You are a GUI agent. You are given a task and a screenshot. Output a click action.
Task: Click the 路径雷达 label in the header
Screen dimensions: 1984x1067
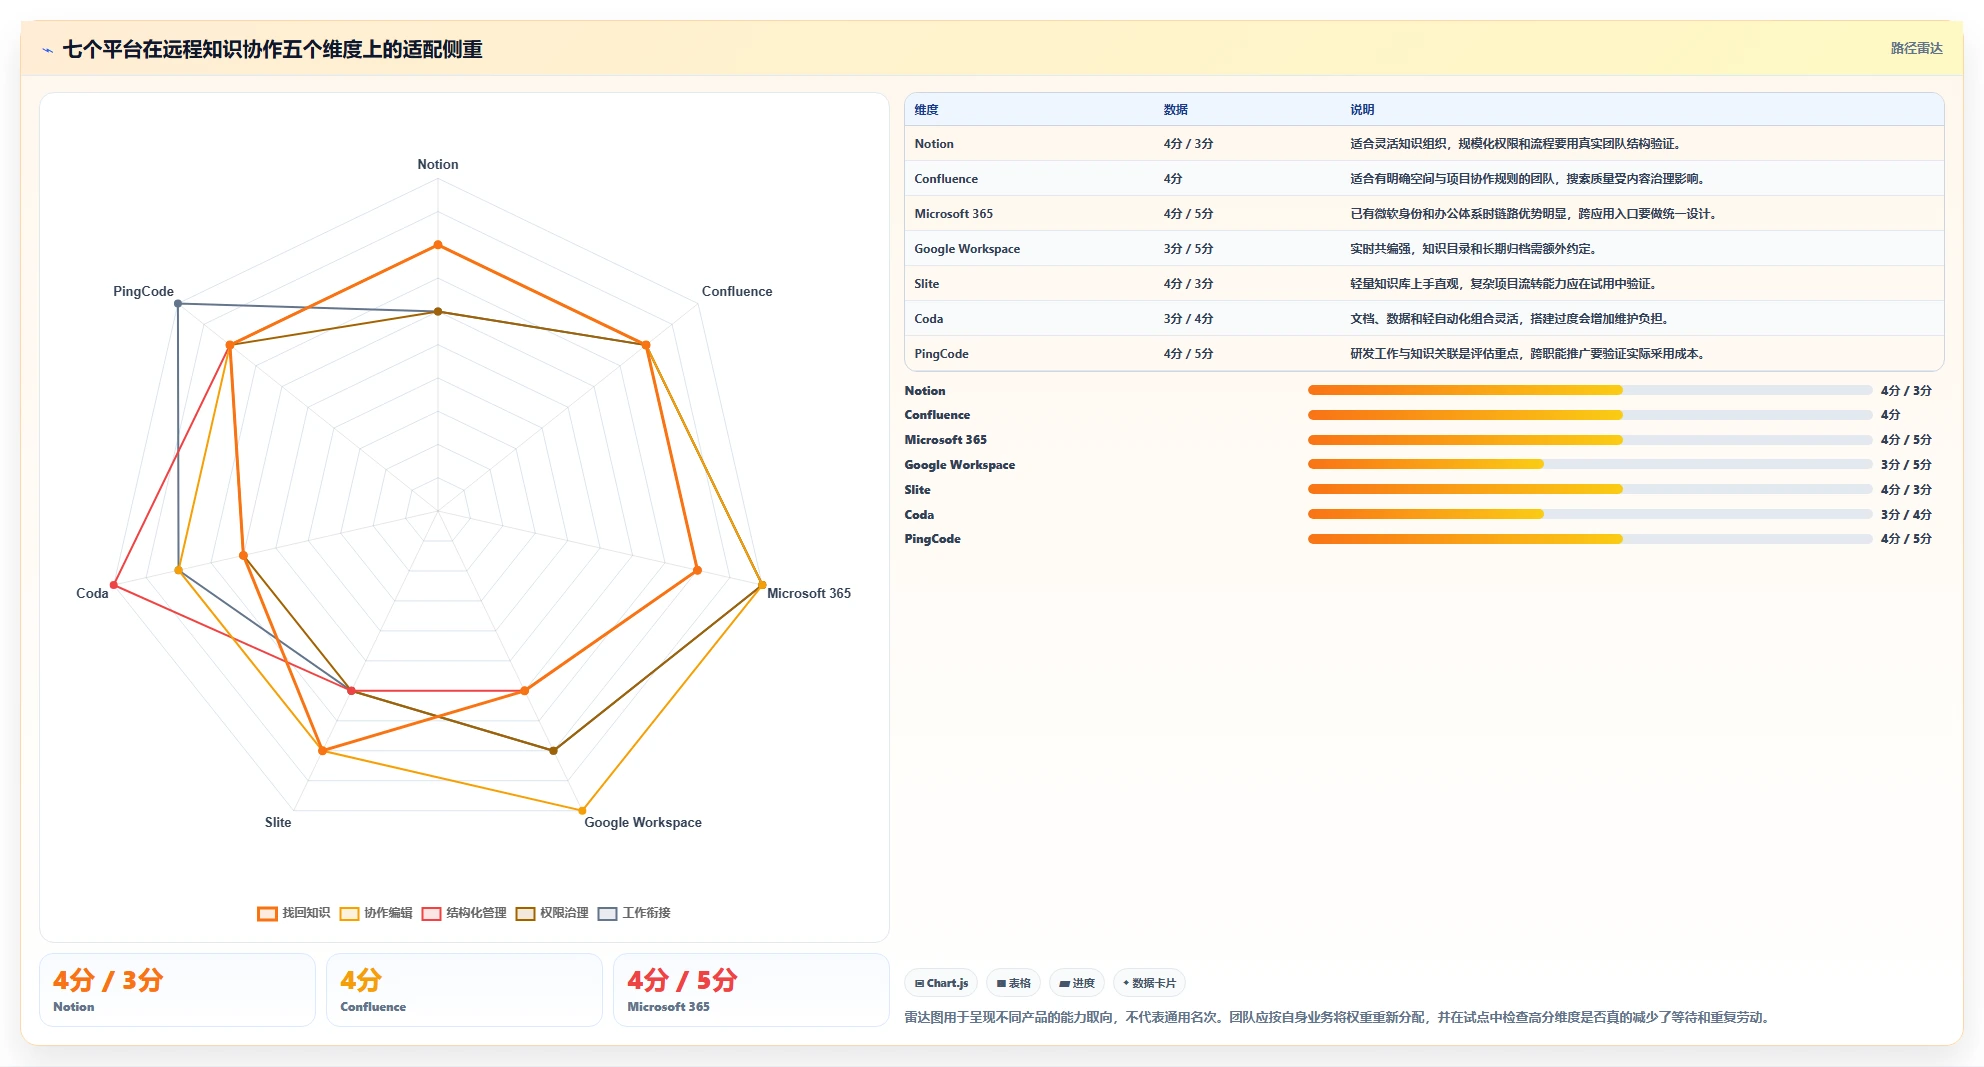pos(1916,48)
